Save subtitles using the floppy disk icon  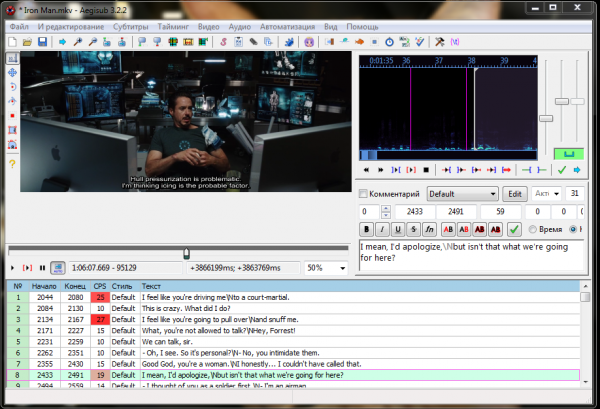coord(42,42)
